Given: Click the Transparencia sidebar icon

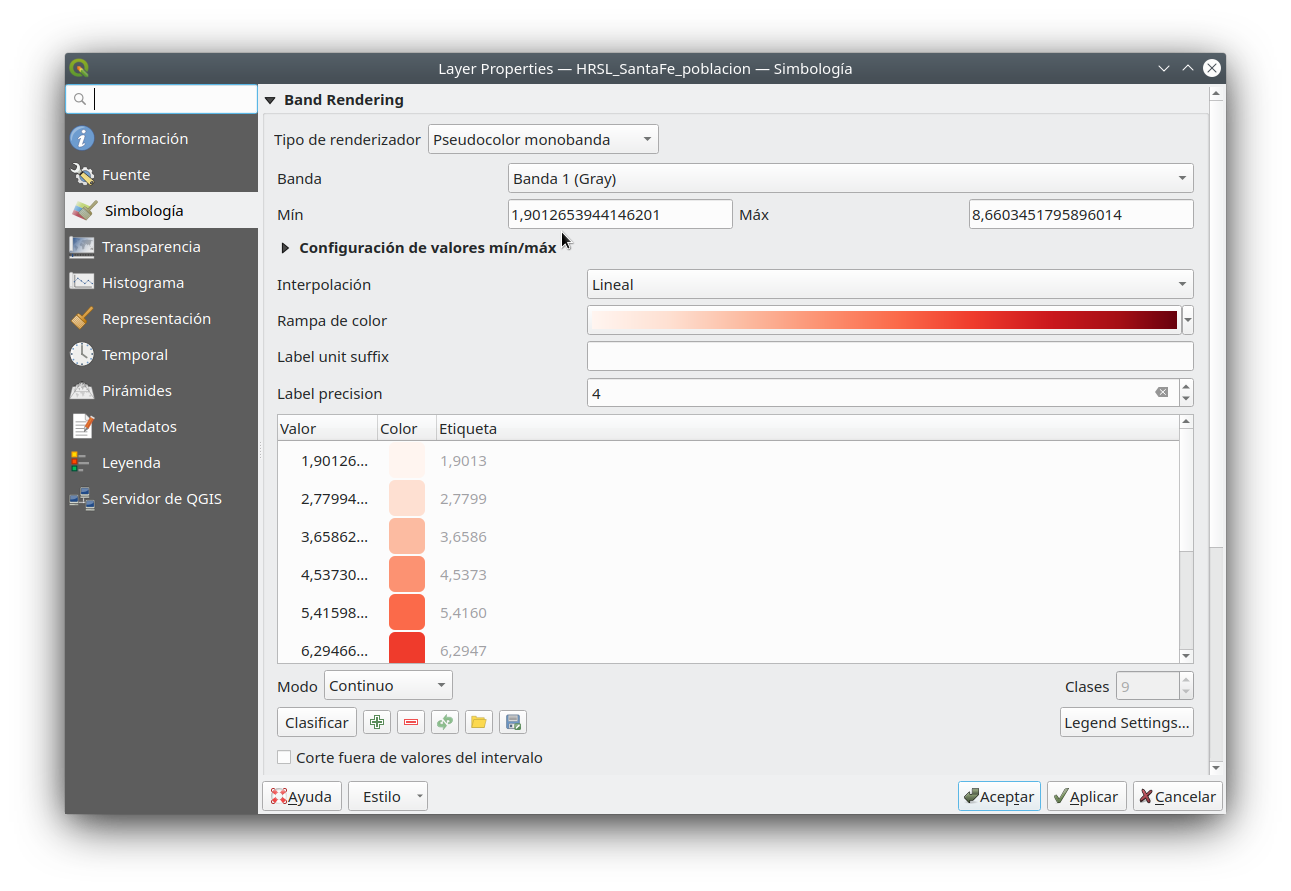Looking at the screenshot, I should [x=82, y=246].
